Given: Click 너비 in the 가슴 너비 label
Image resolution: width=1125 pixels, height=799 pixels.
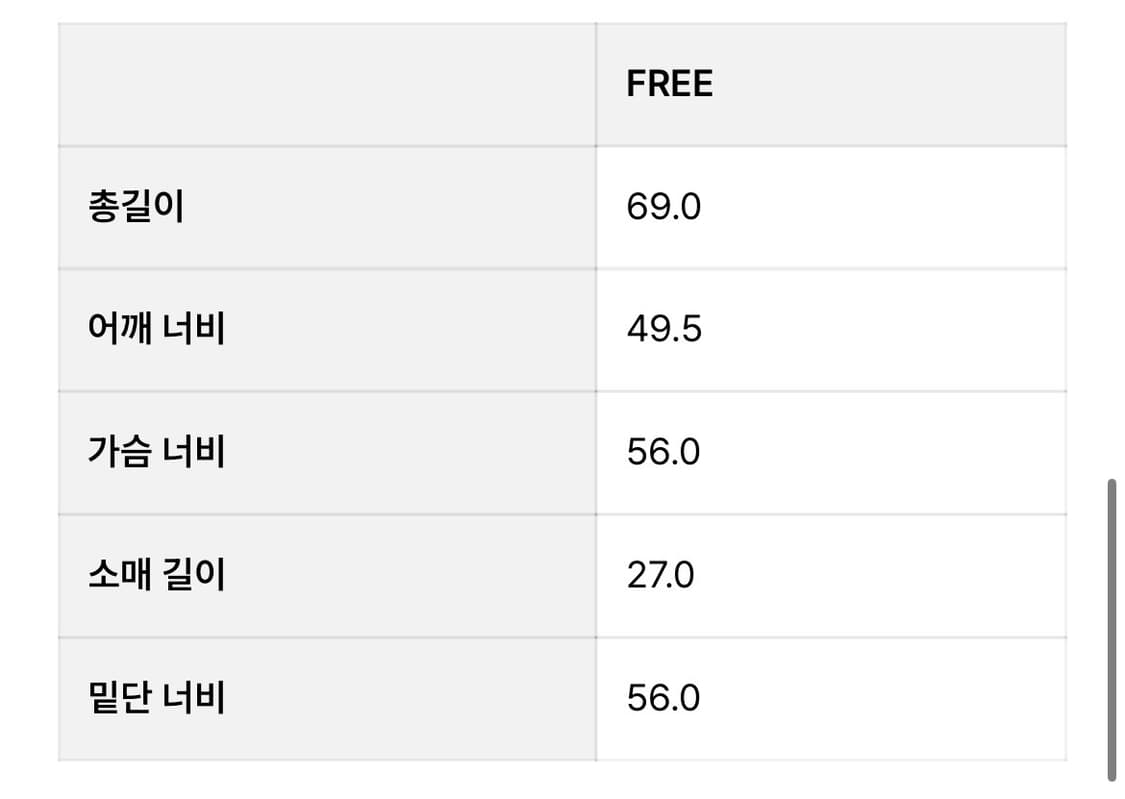Looking at the screenshot, I should (x=194, y=452).
